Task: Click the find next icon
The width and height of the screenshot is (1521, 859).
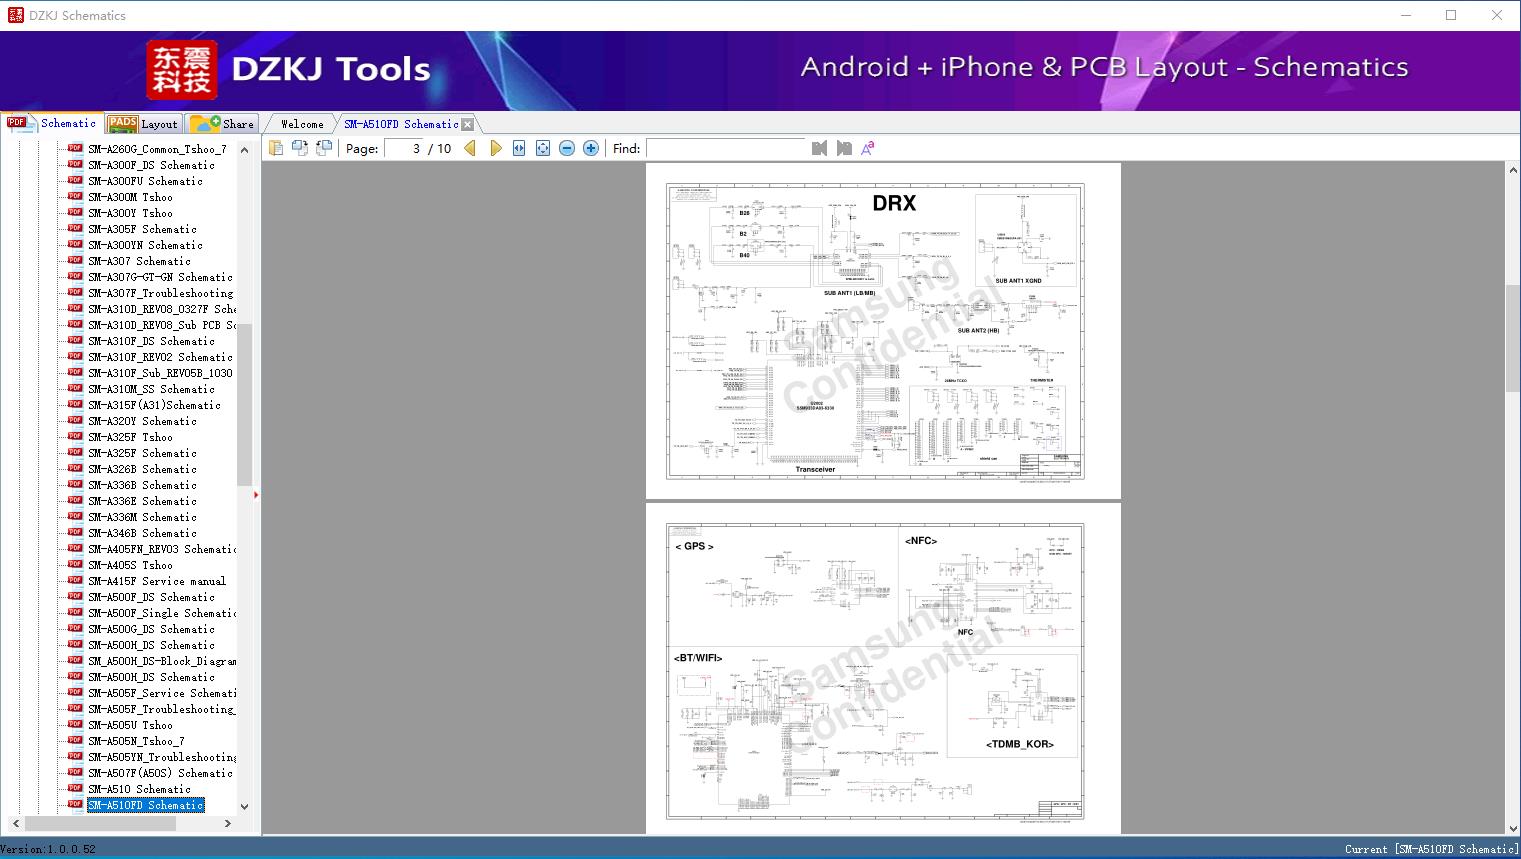Action: [x=844, y=148]
